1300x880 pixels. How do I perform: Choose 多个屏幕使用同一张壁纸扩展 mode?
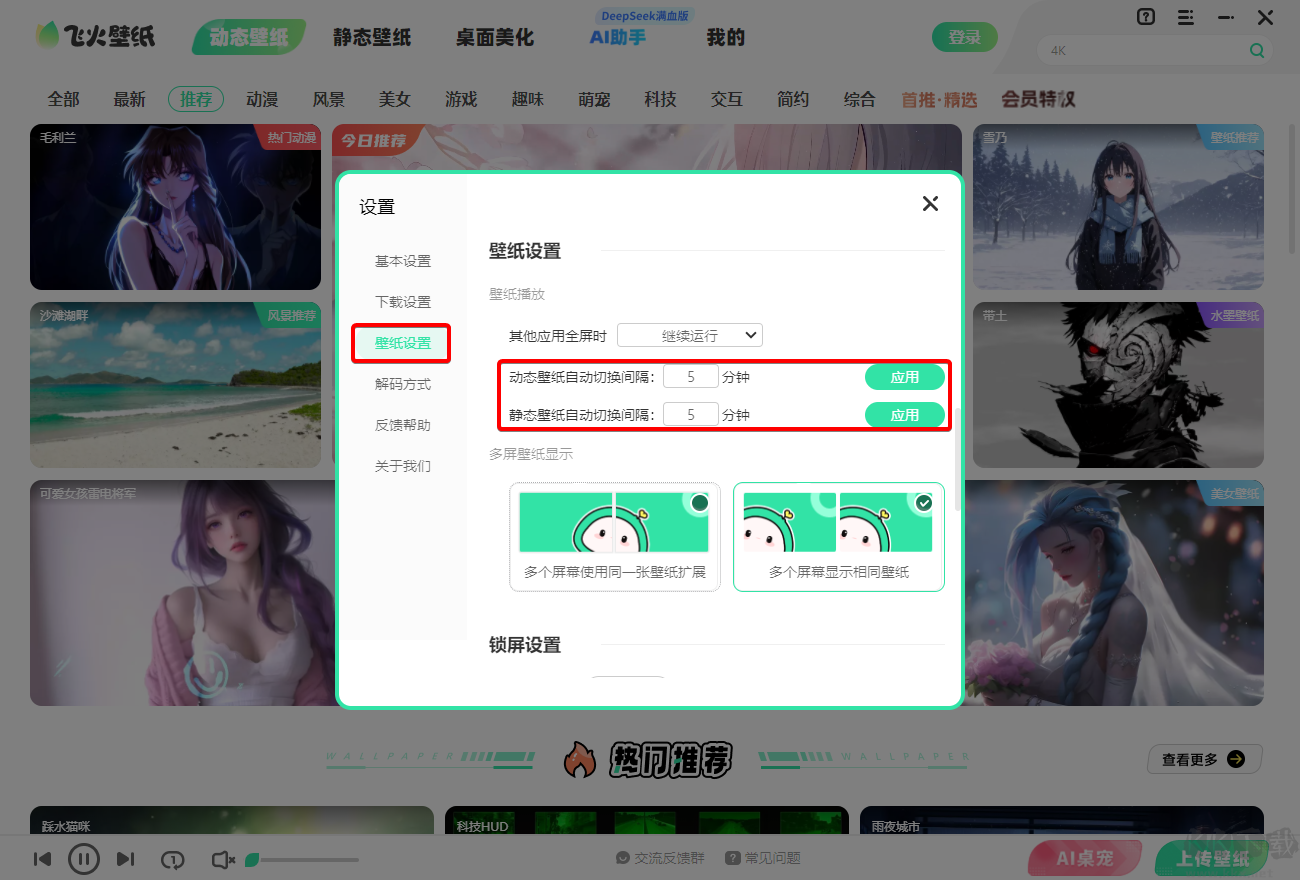coord(614,537)
